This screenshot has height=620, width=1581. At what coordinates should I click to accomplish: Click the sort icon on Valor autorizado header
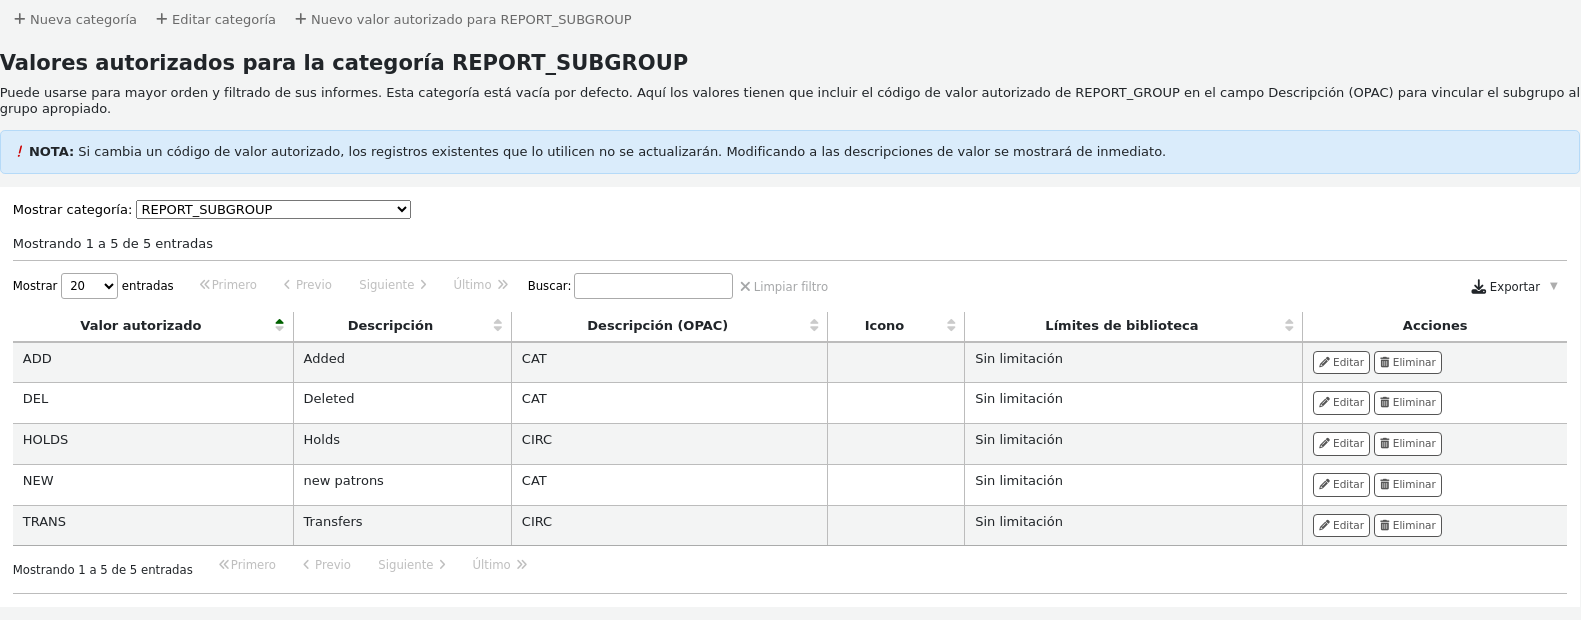point(280,325)
